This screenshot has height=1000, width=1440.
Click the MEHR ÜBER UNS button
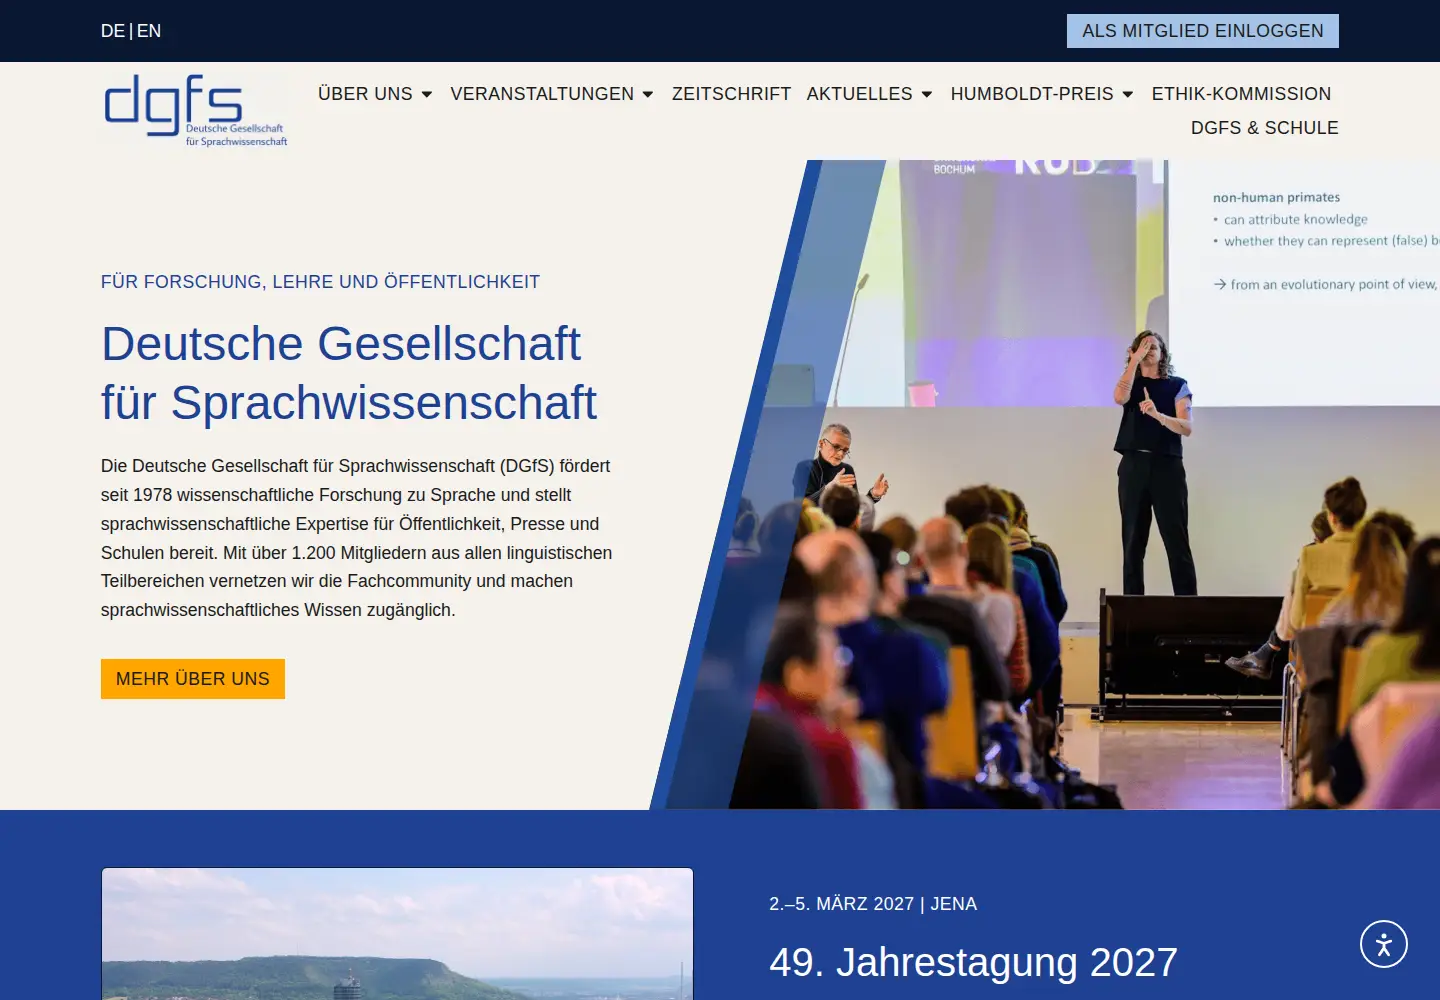click(x=193, y=679)
